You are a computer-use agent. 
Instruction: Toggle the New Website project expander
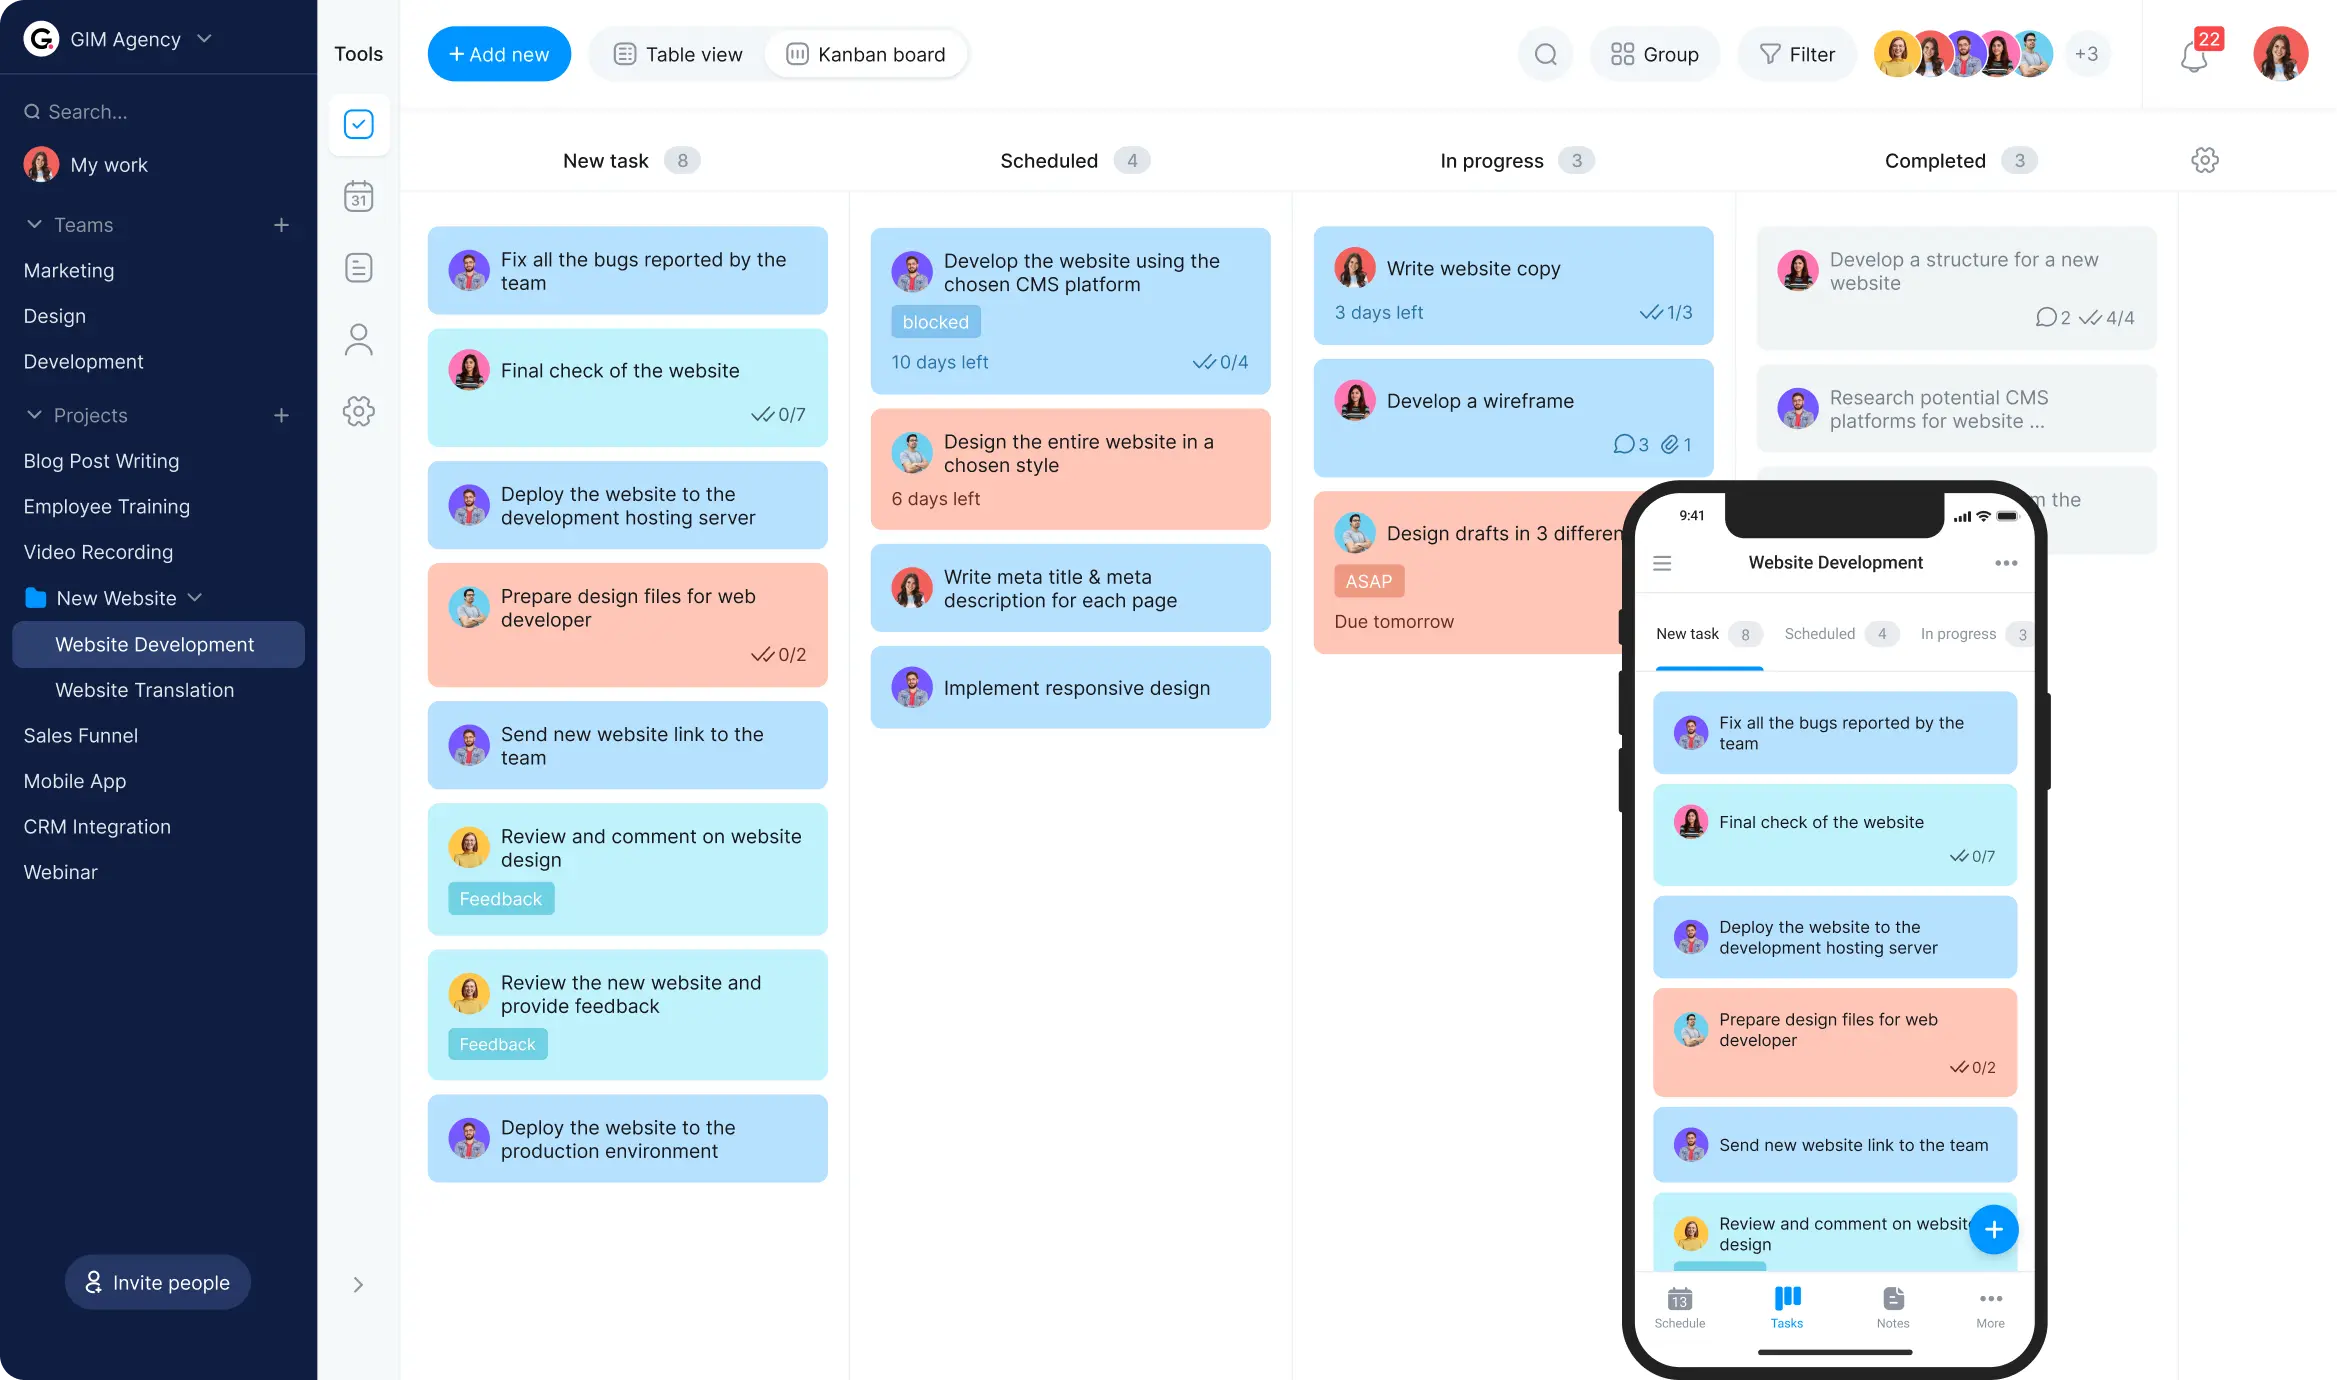click(x=197, y=598)
